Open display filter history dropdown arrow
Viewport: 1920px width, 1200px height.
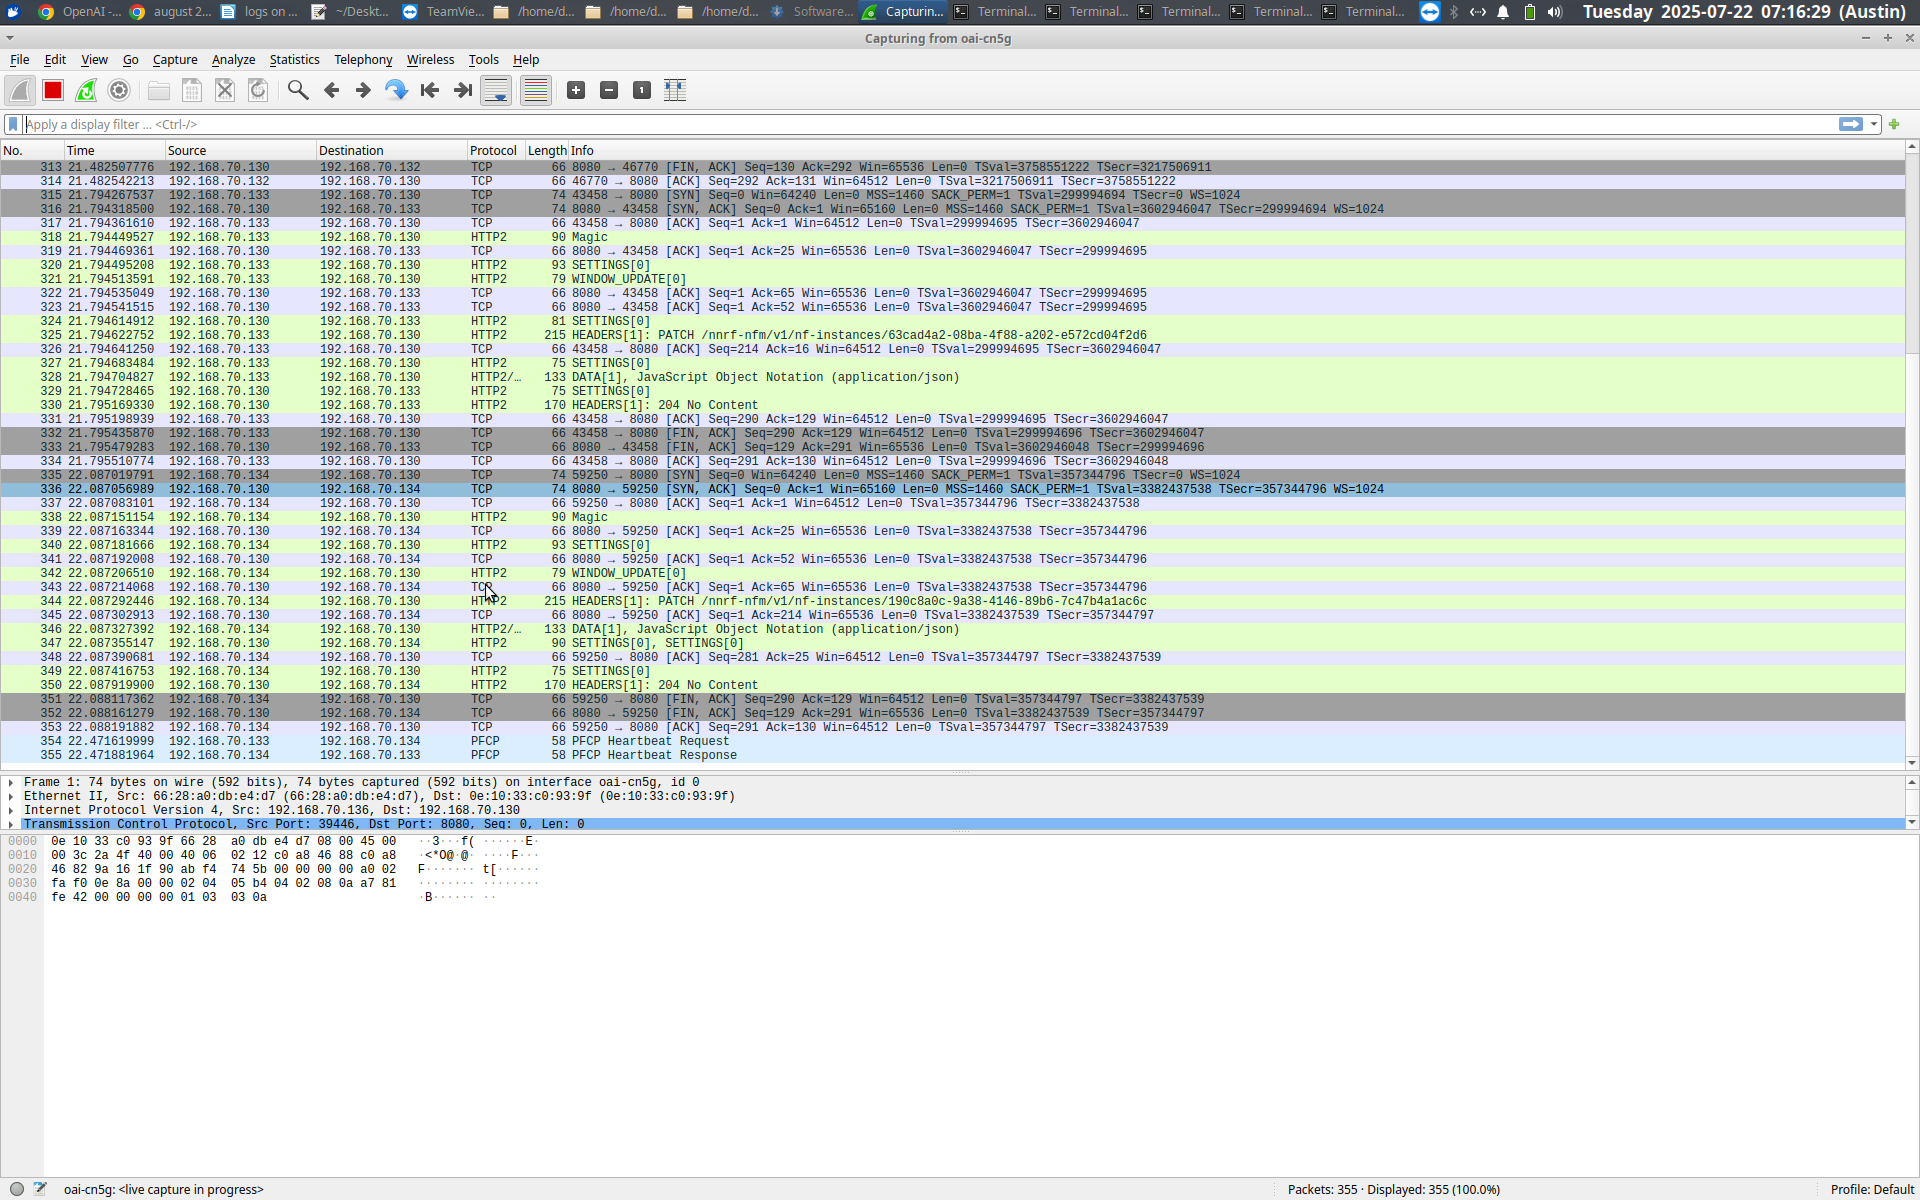1874,125
